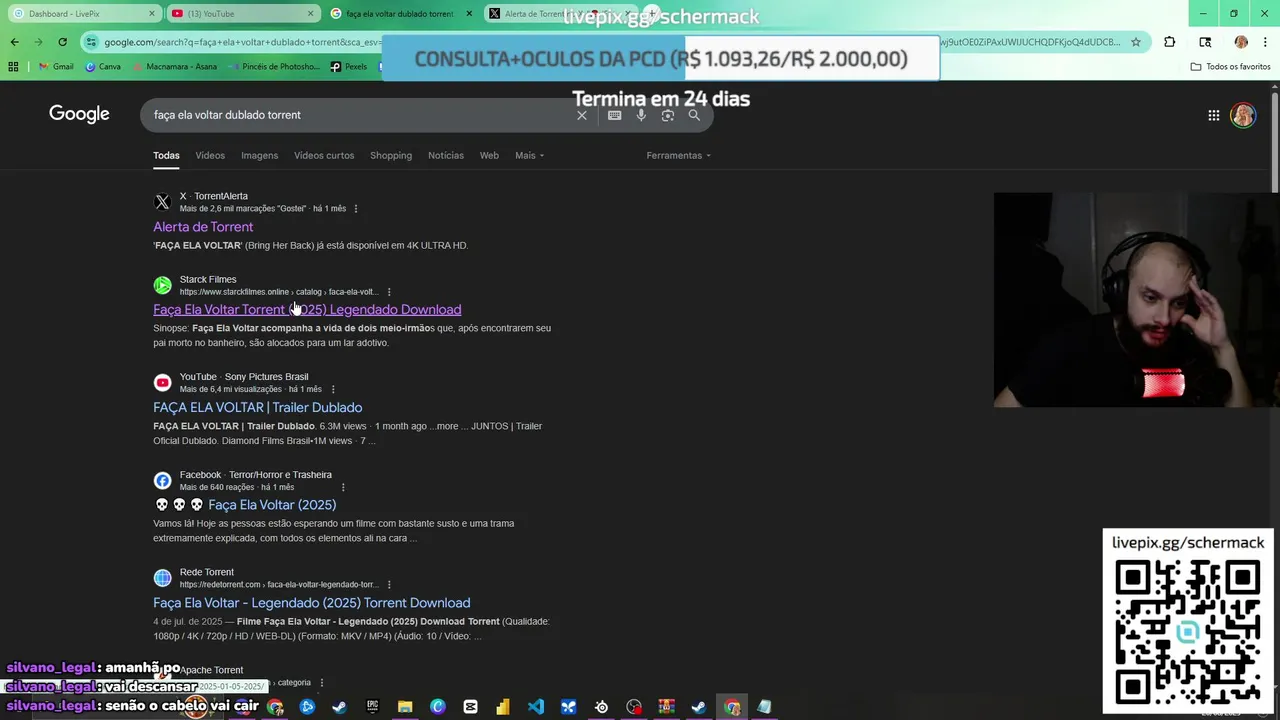This screenshot has width=1280, height=720.
Task: Select the Vídeos search filter
Action: coord(210,155)
